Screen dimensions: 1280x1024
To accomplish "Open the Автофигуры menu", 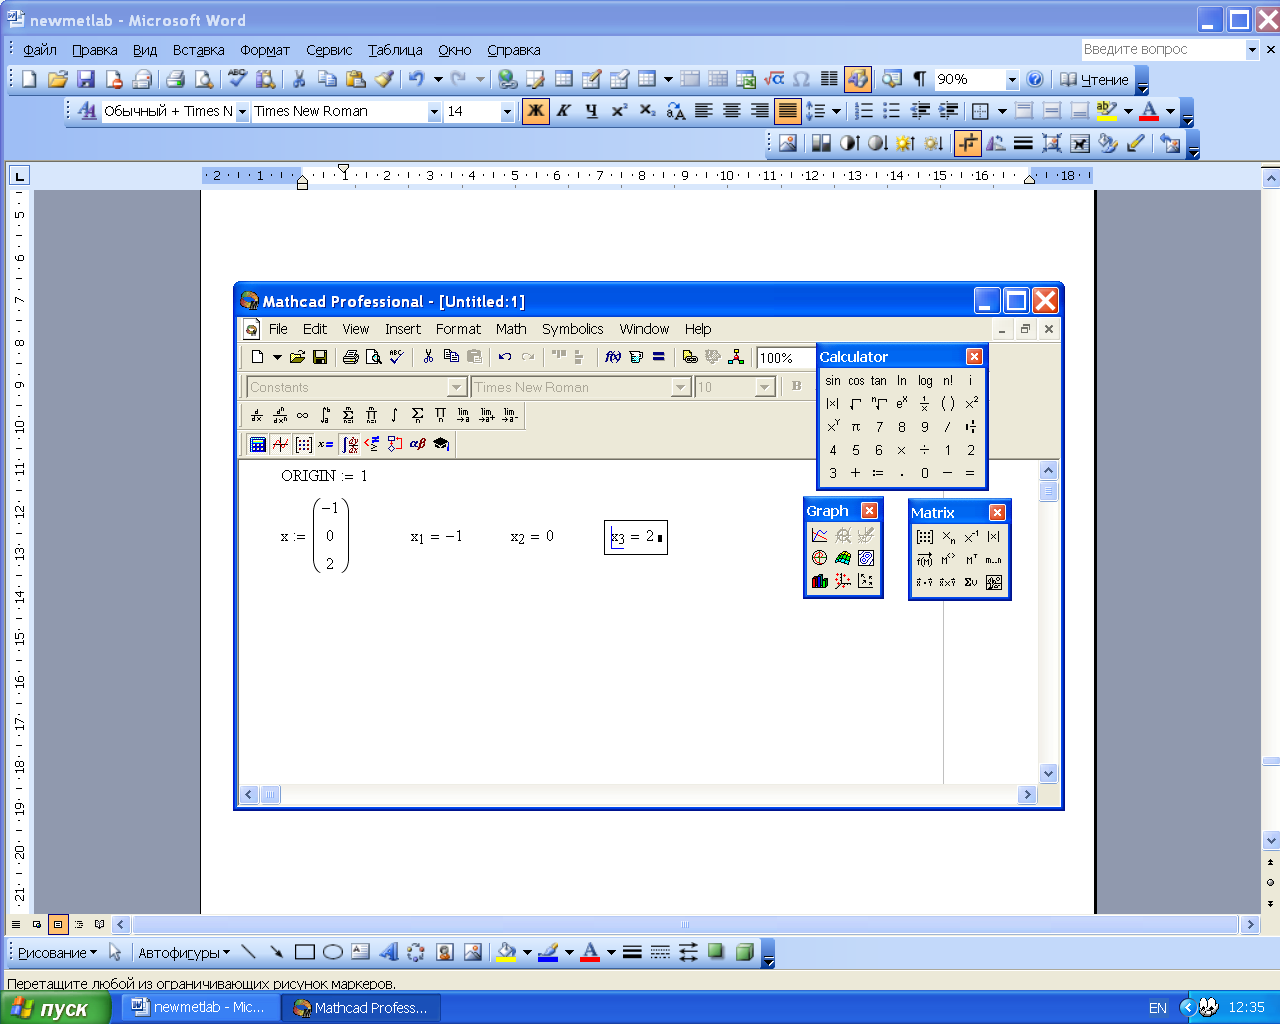I will [184, 953].
